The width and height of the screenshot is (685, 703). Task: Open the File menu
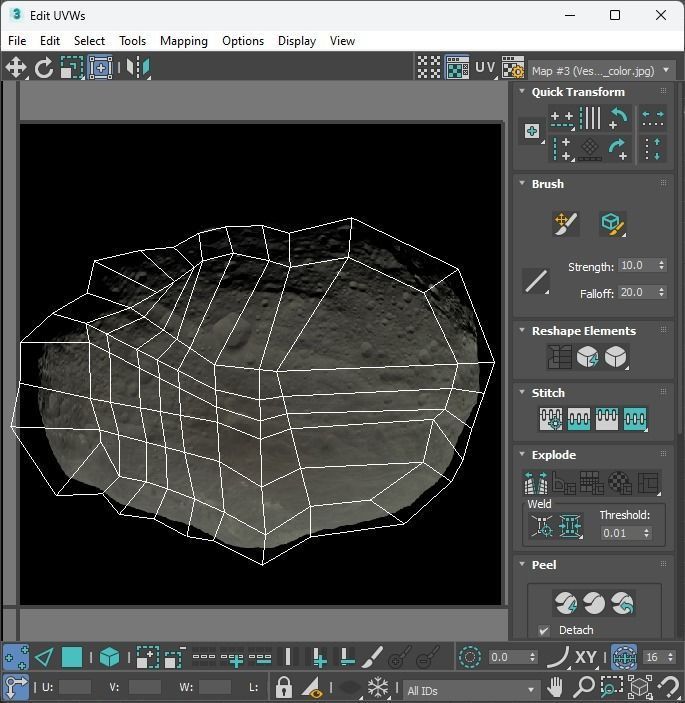[x=17, y=41]
